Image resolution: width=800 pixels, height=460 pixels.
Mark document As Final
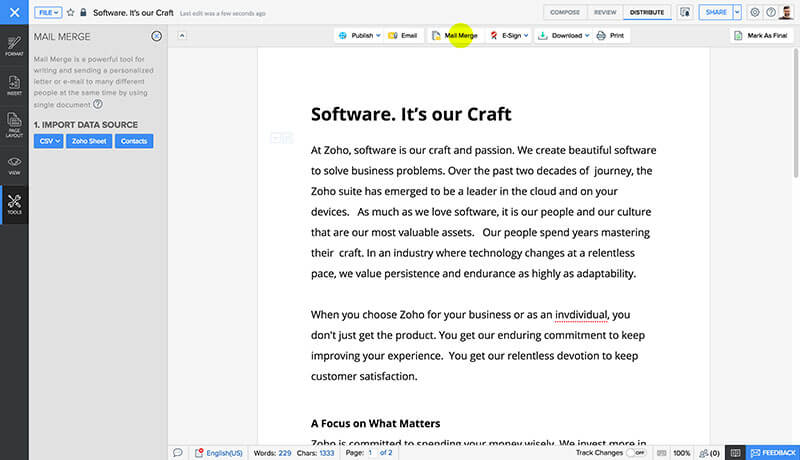(760, 35)
